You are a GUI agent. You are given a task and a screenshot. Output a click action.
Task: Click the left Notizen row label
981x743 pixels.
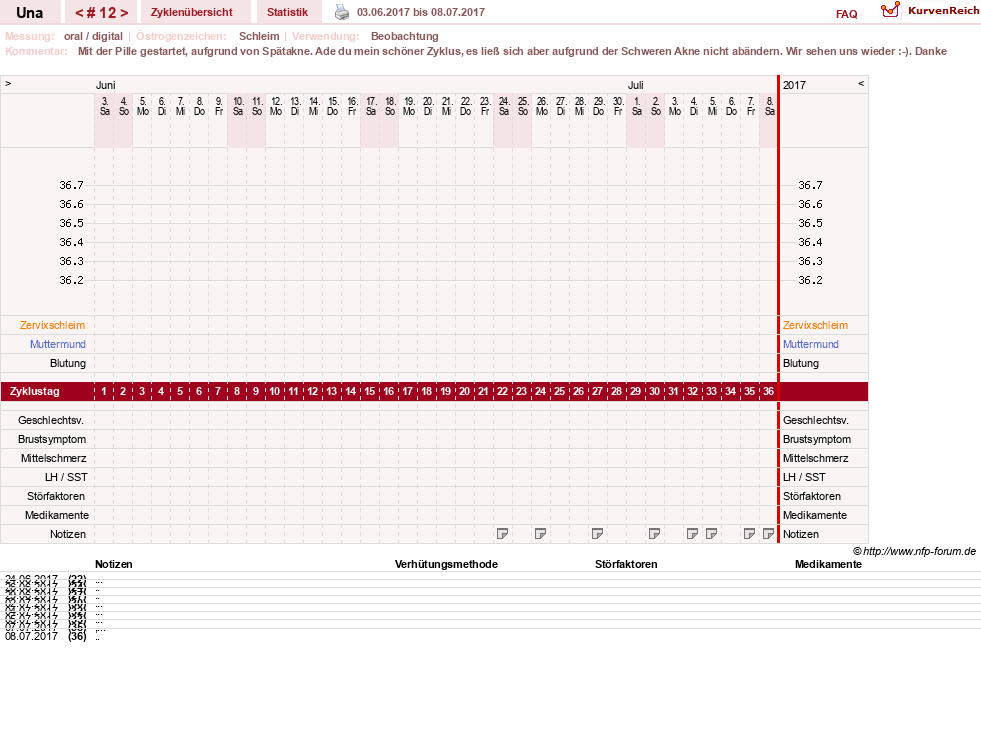68,534
